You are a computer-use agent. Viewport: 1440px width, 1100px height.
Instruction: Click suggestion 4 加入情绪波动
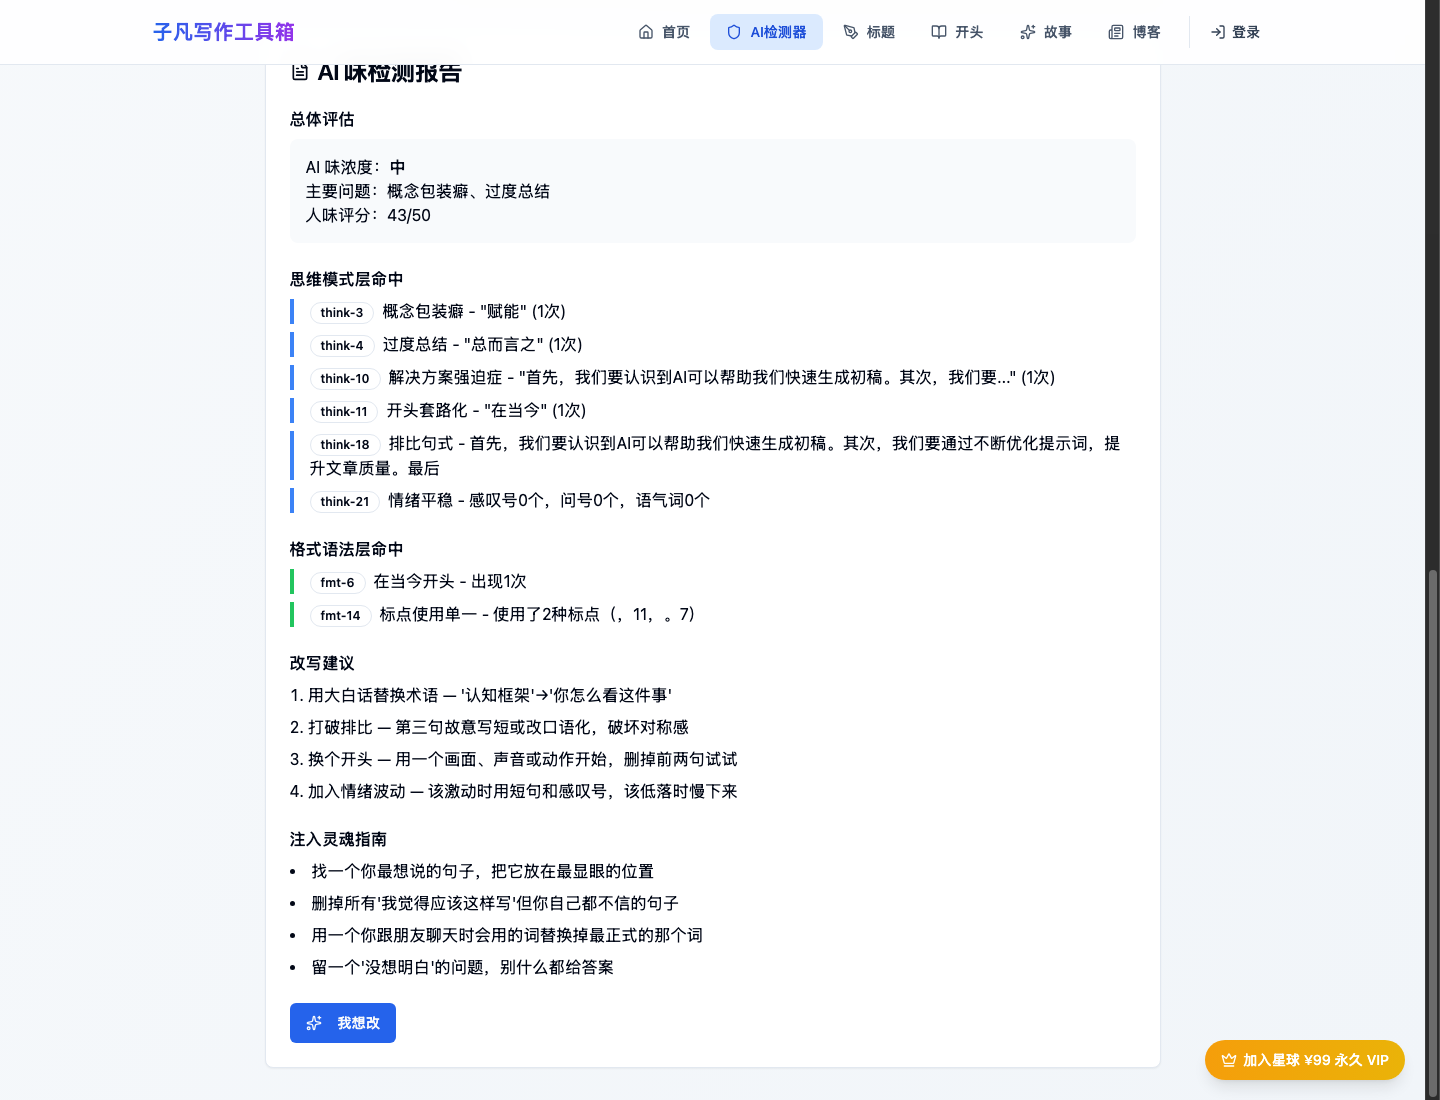click(513, 791)
